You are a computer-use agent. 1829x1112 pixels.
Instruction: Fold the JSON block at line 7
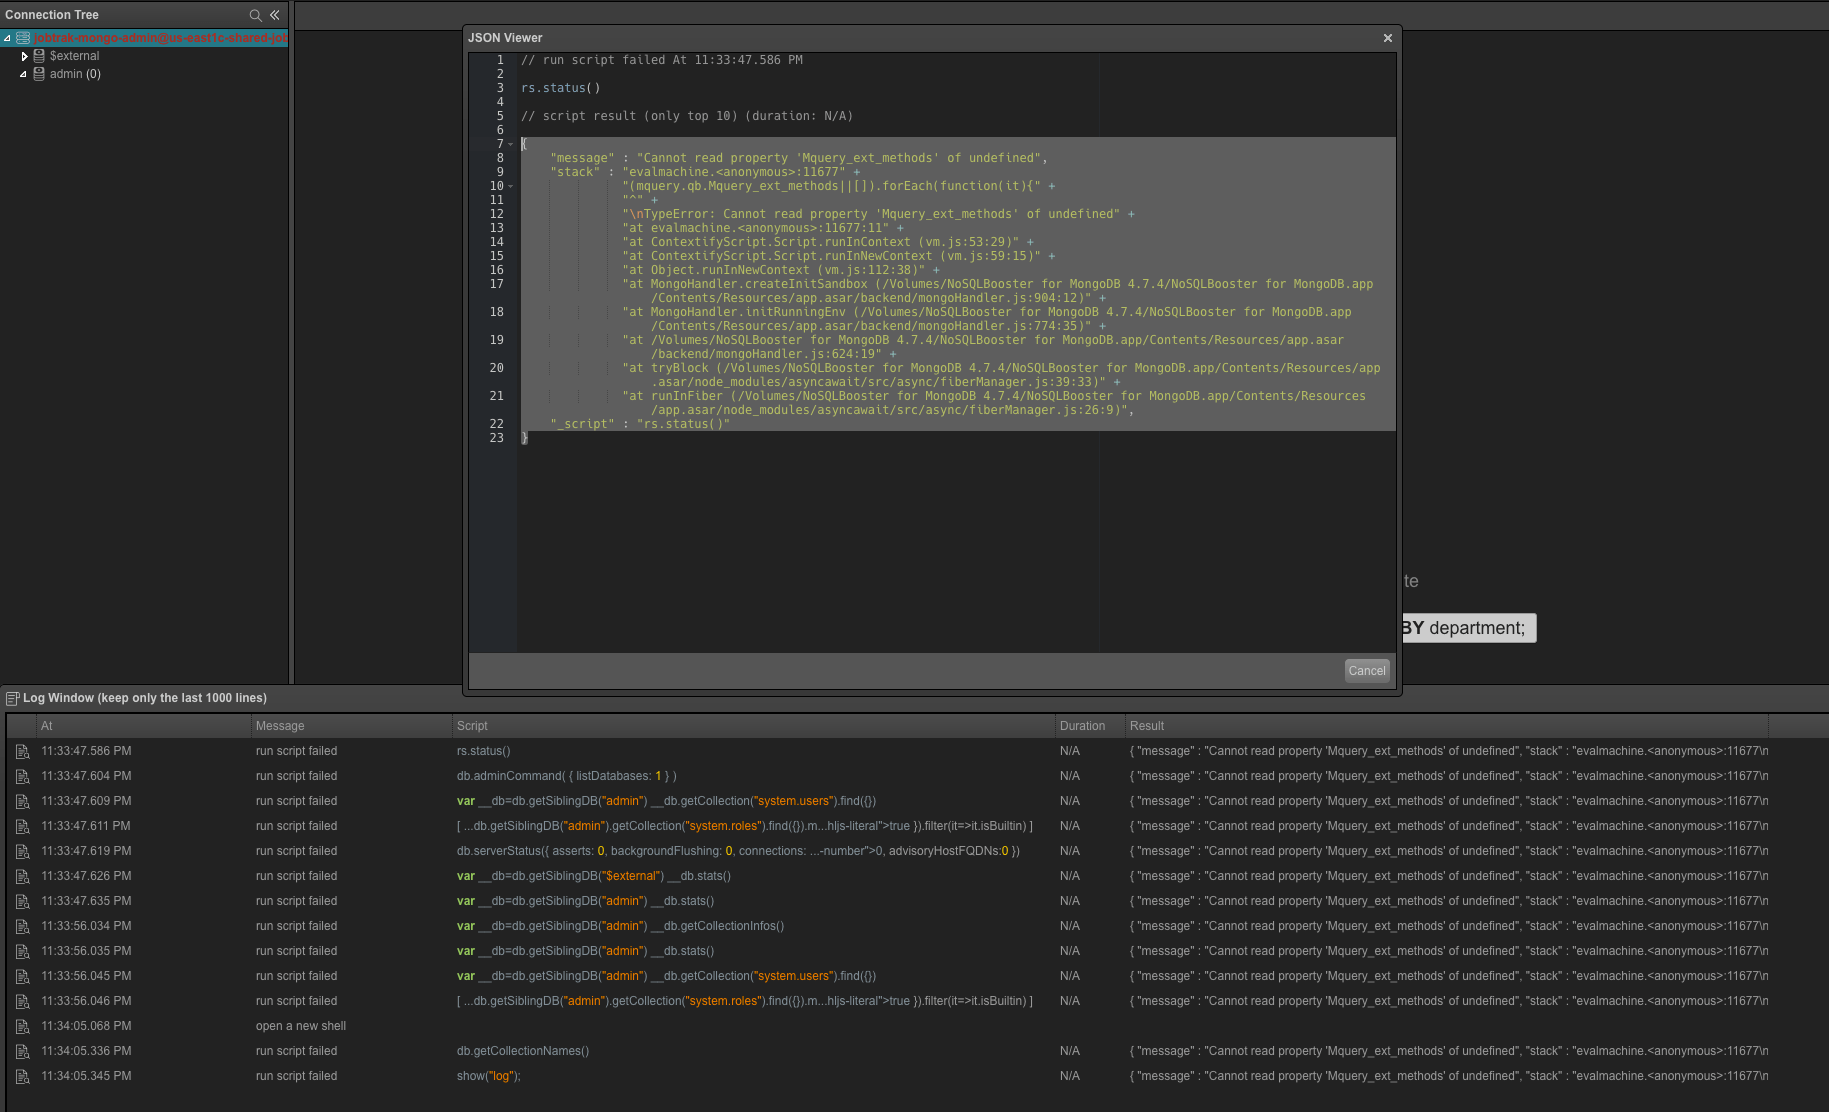(x=511, y=144)
